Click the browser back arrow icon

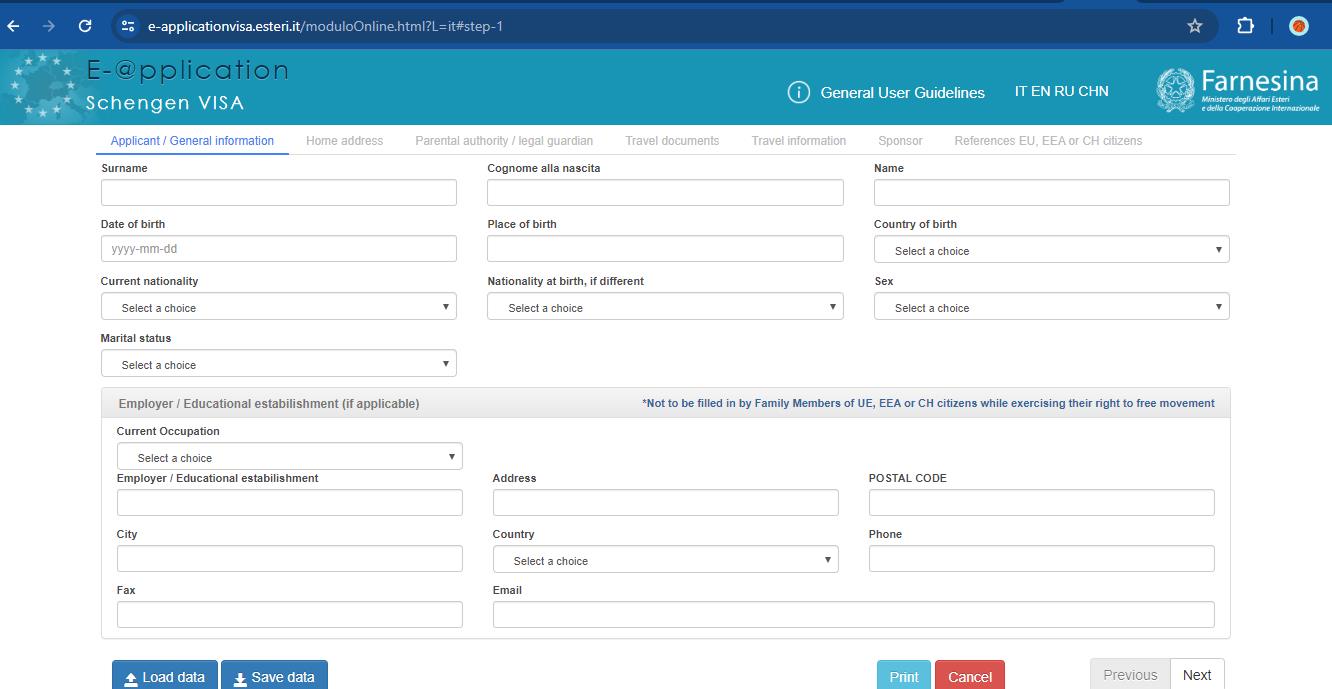(14, 26)
